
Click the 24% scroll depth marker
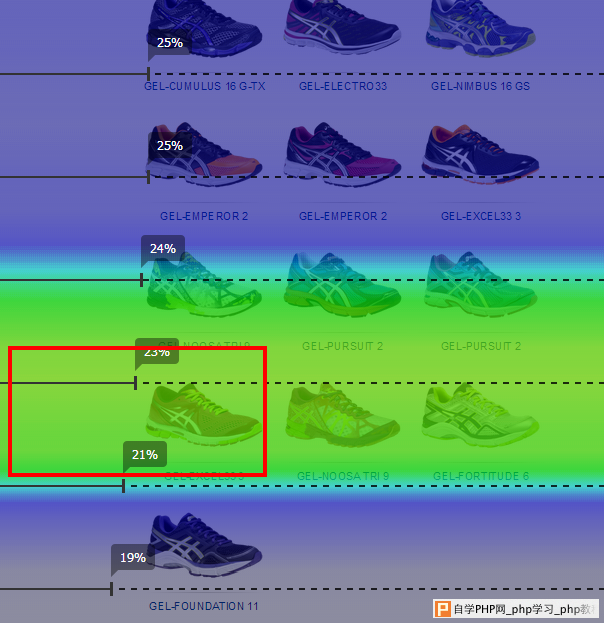point(163,248)
